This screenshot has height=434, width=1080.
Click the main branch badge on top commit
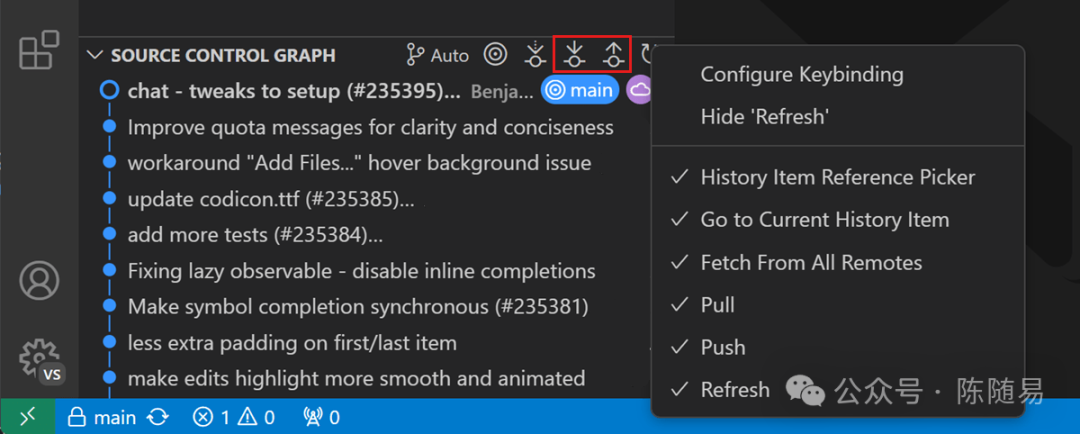tap(580, 90)
